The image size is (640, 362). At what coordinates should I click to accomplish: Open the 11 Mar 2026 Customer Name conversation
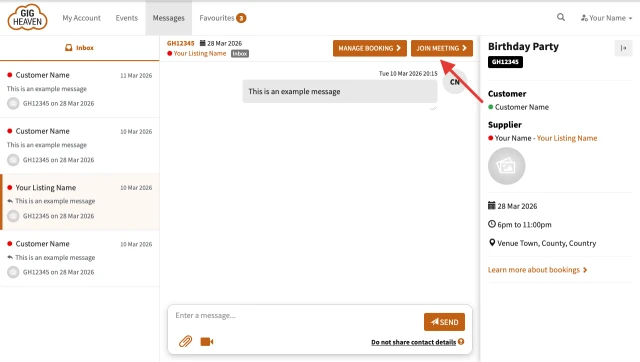point(80,89)
